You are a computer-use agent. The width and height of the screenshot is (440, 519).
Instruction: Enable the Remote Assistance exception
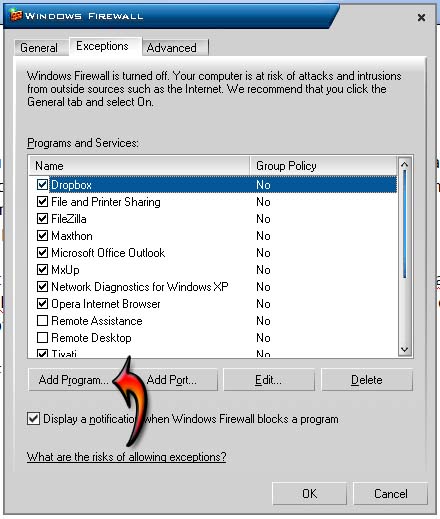pyautogui.click(x=42, y=321)
